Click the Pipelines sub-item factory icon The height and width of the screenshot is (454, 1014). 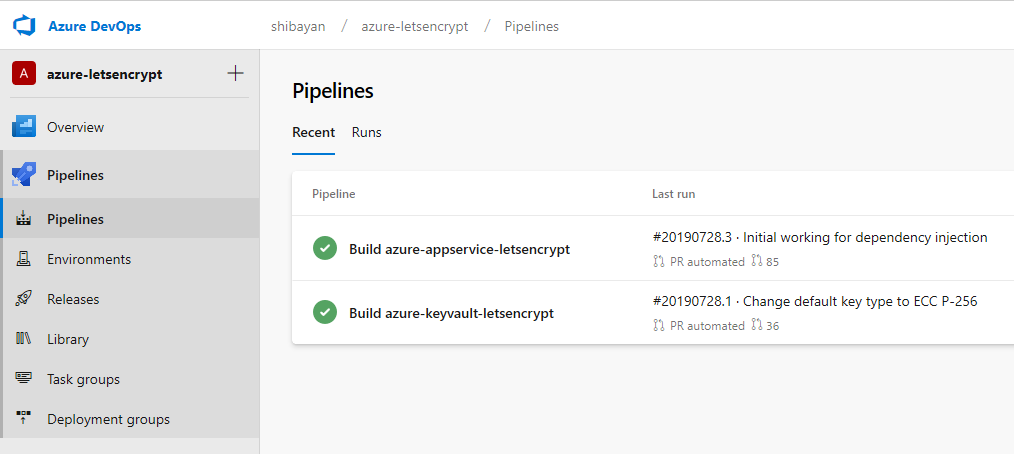24,219
